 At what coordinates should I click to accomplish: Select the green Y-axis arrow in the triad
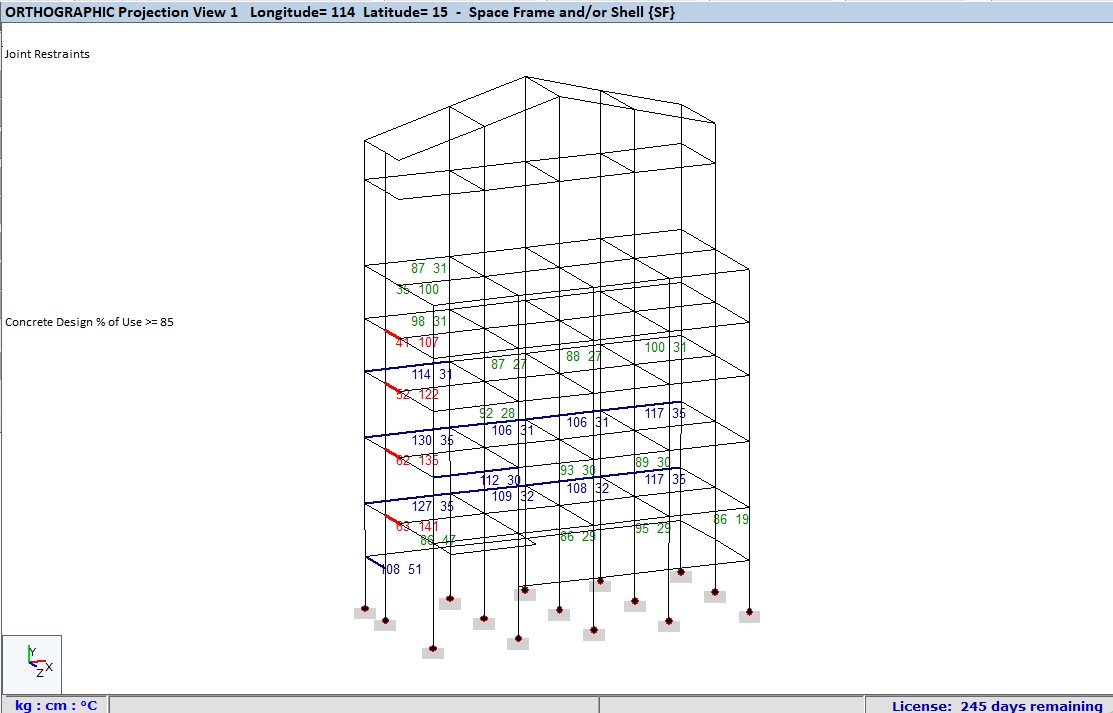(x=29, y=651)
